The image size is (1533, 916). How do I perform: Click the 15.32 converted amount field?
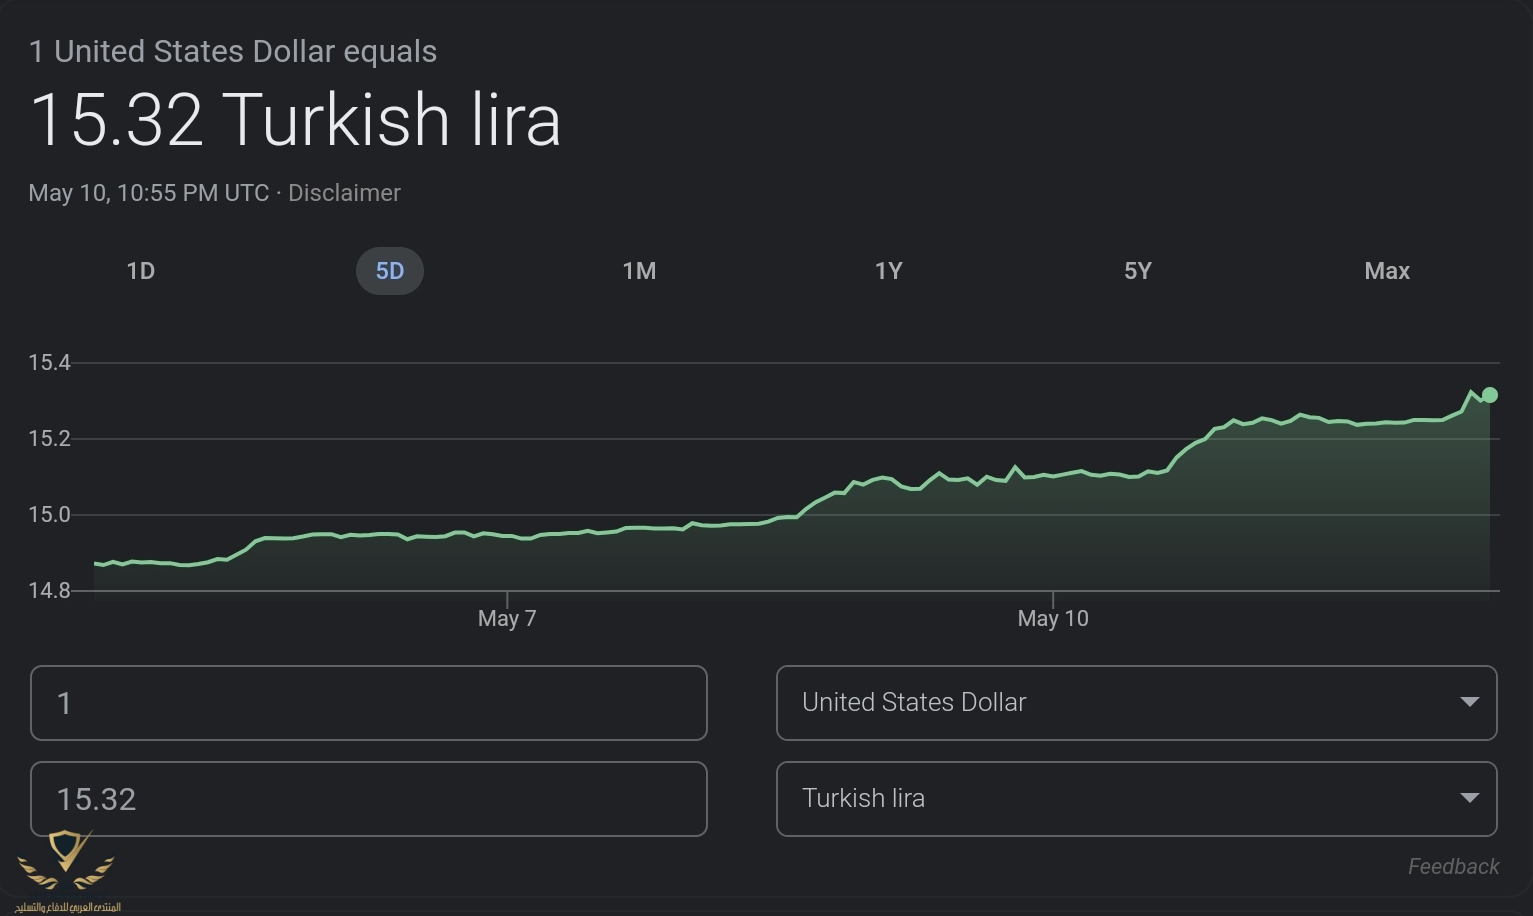[368, 799]
